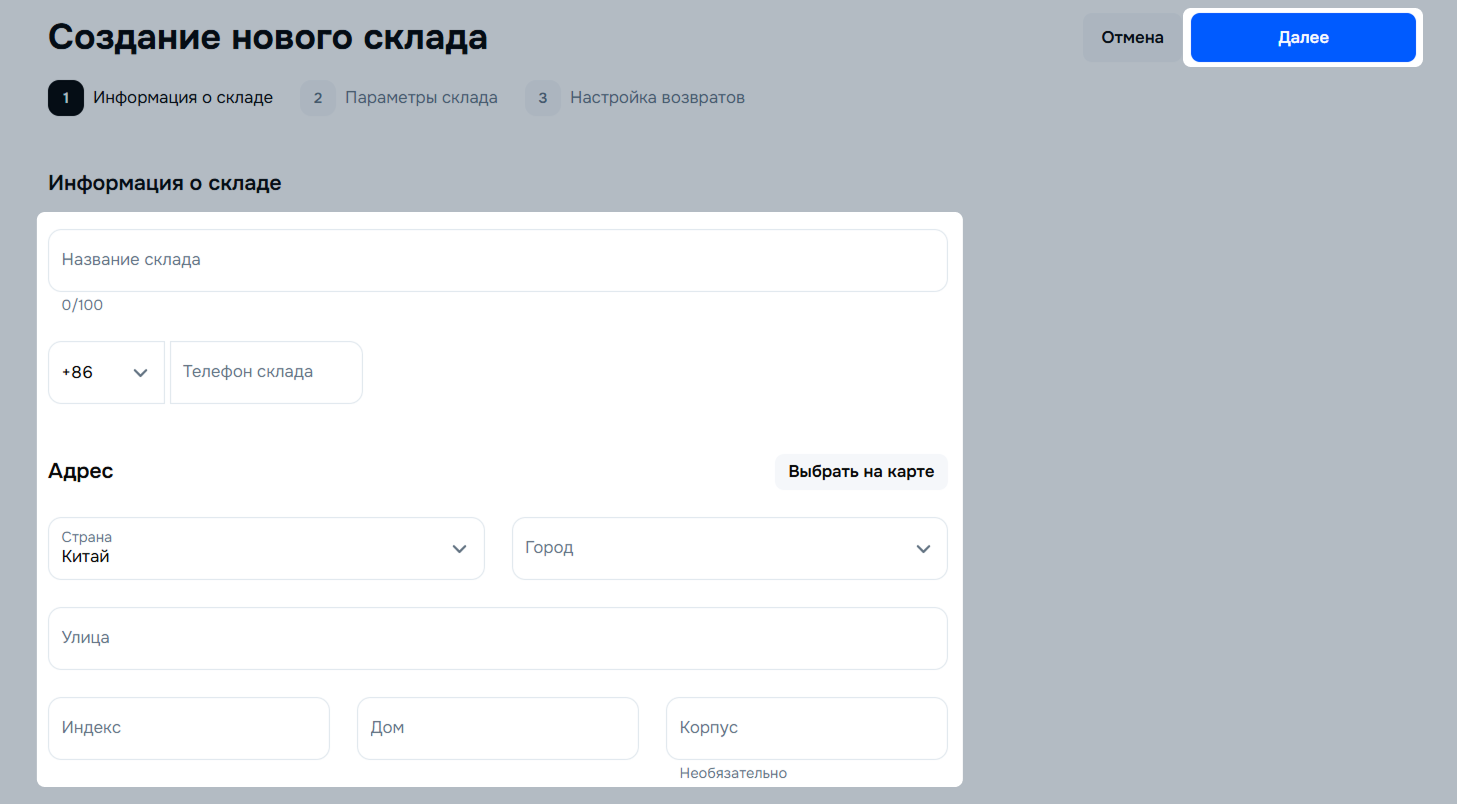Click into the optional Корпус field
Viewport: 1457px width, 804px height.
point(806,728)
